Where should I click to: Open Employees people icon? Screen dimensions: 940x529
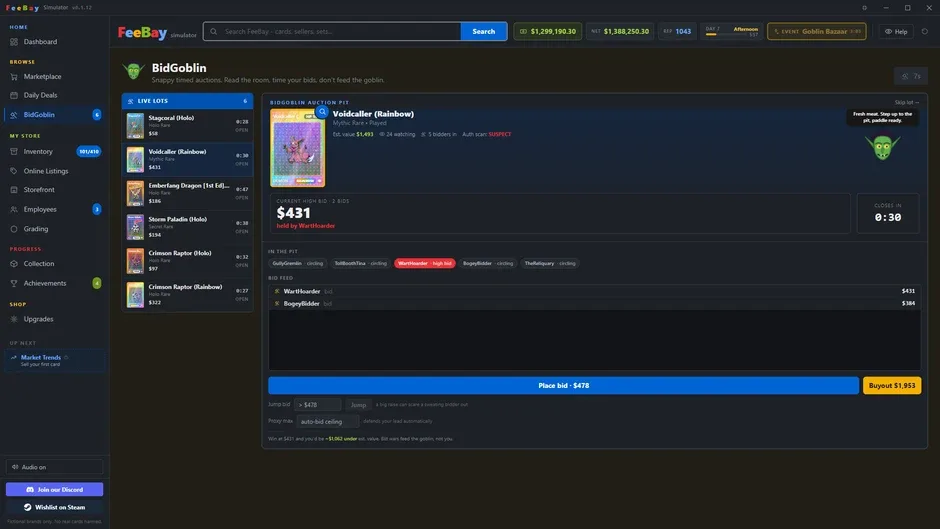click(14, 209)
